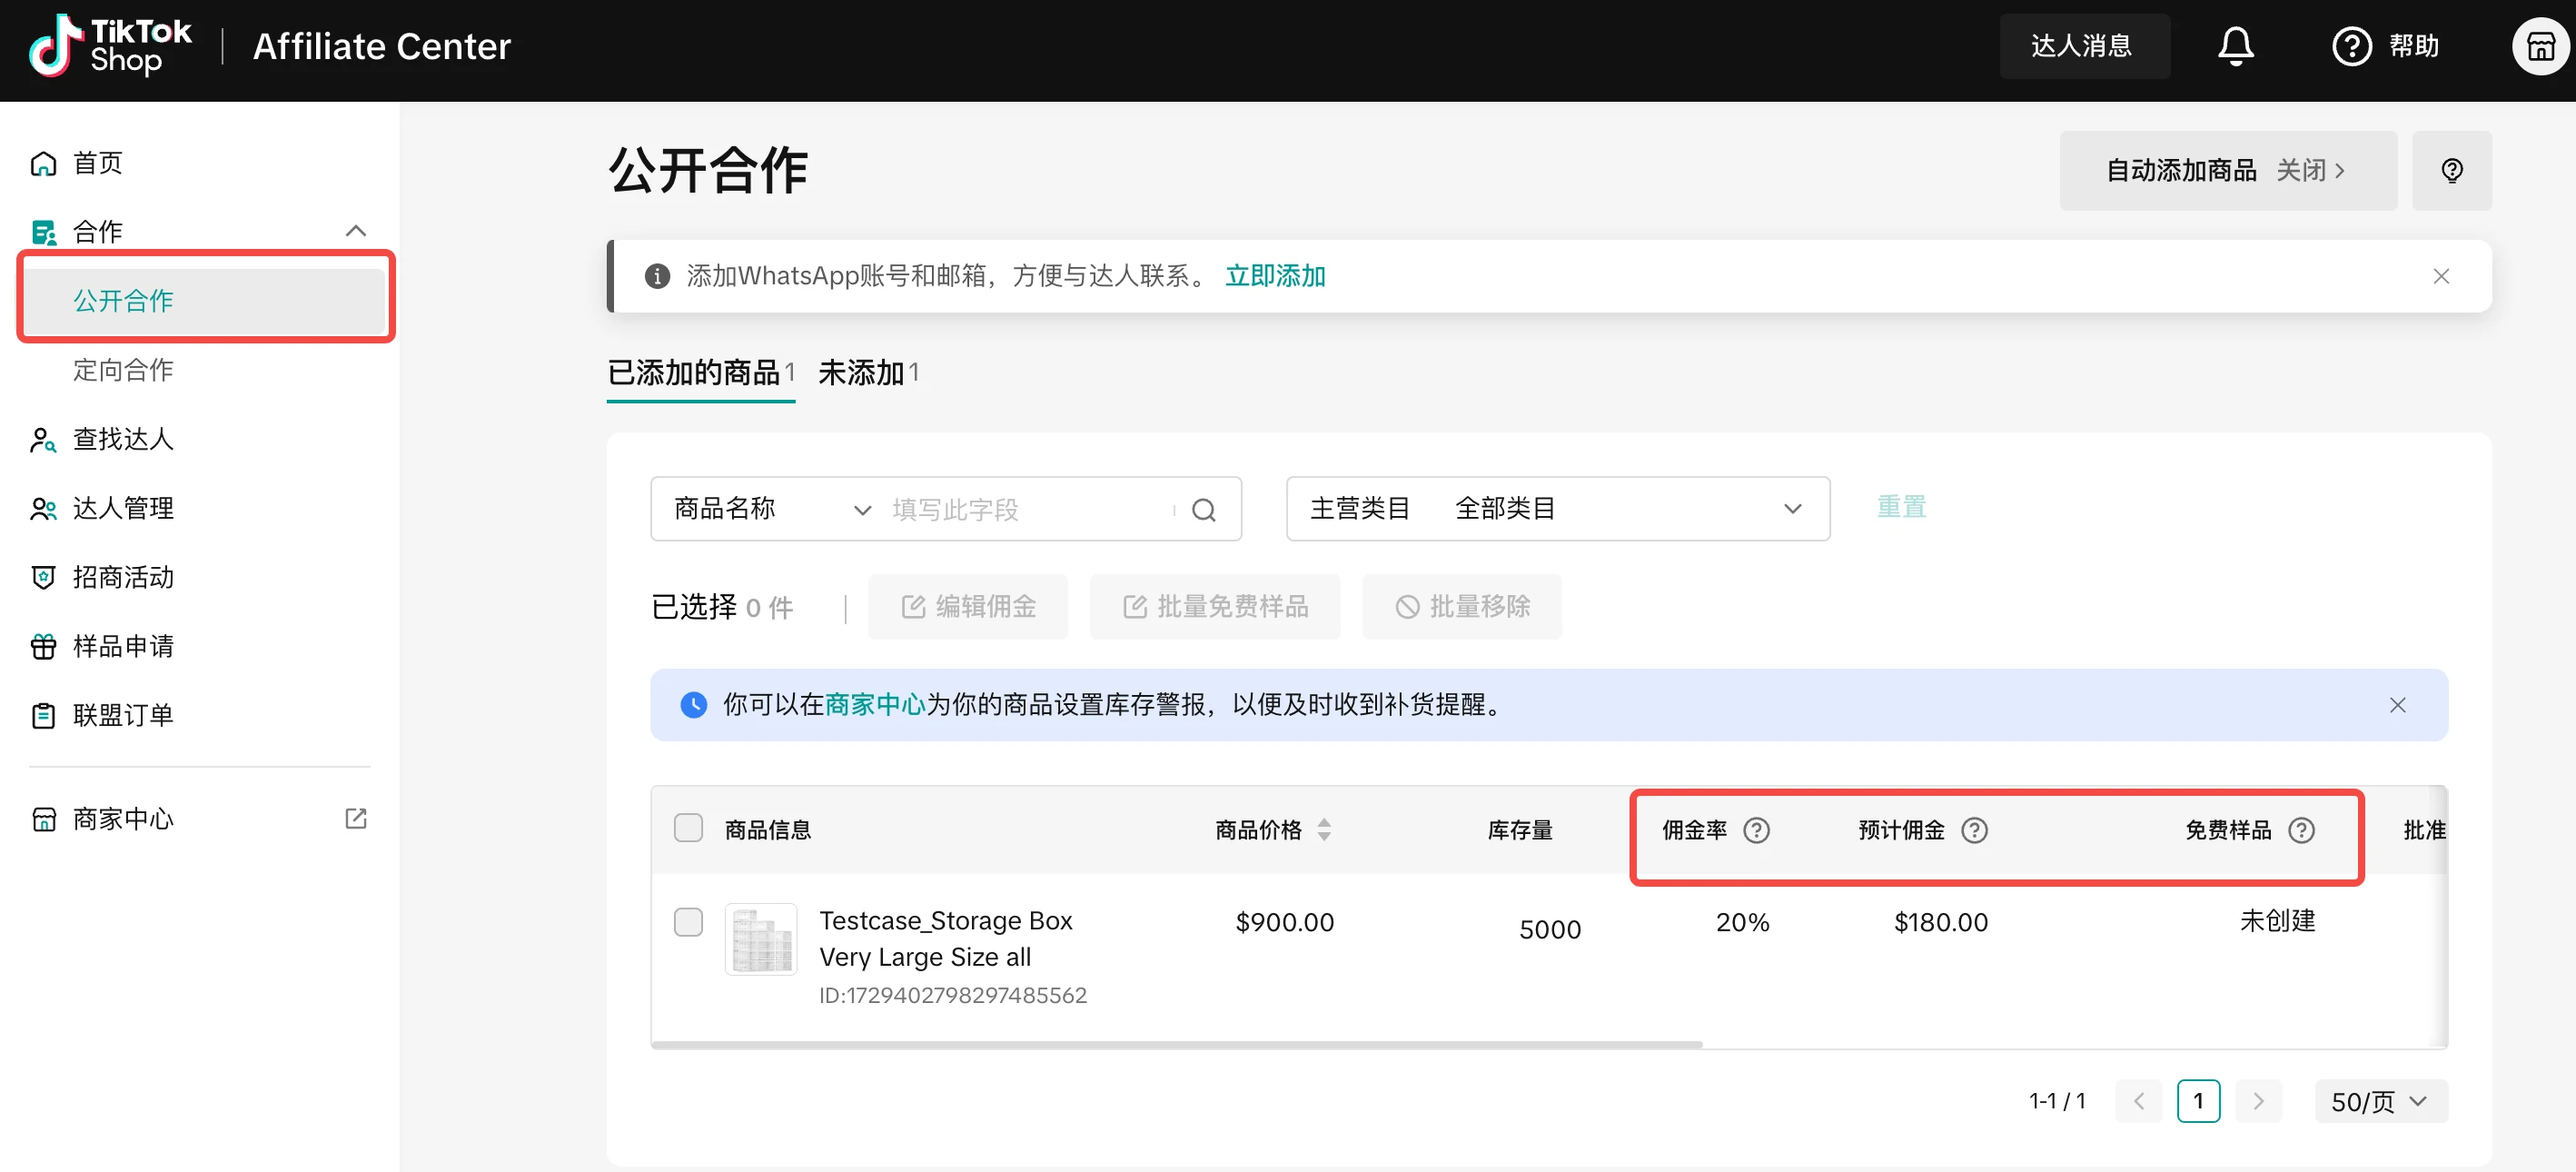This screenshot has width=2576, height=1172.
Task: Click the search magnifier icon
Action: (1204, 510)
